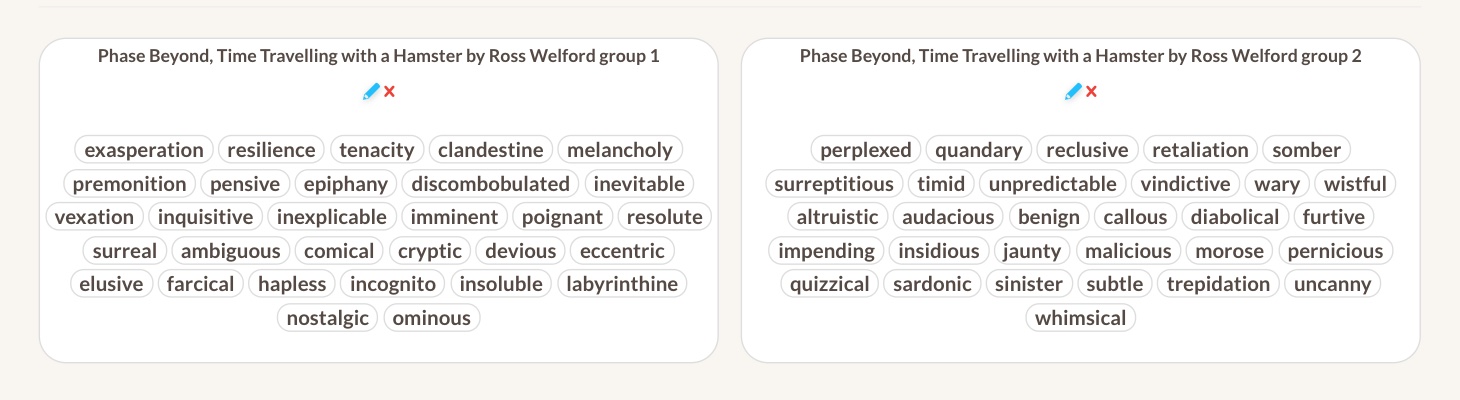1460x400 pixels.
Task: Click the pencil edit icon for group 2
Action: tap(1073, 91)
